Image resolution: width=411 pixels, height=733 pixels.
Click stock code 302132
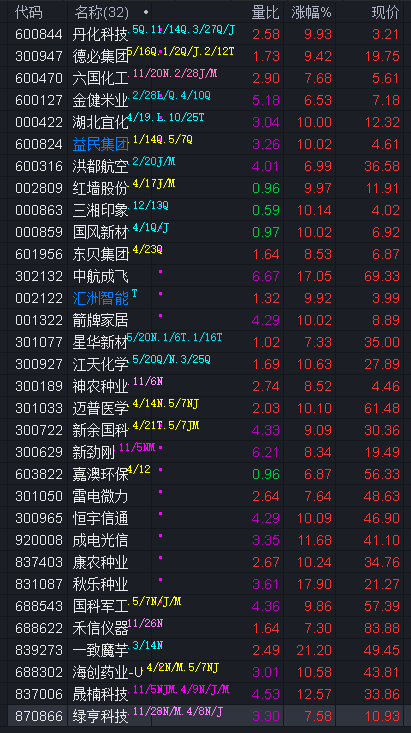(x=39, y=276)
